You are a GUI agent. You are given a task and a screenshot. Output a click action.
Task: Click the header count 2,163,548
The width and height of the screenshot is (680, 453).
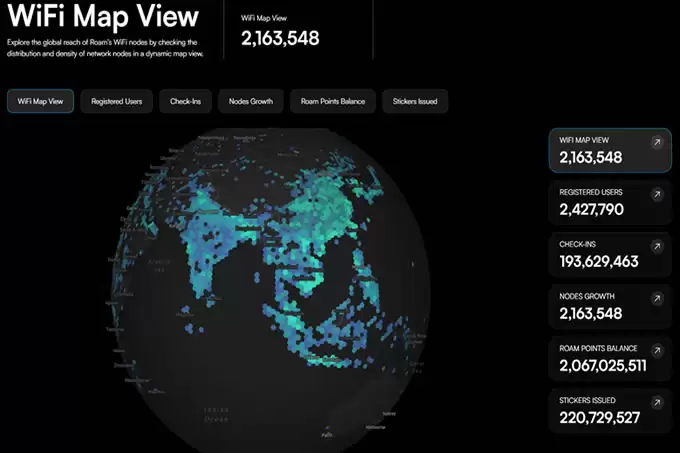pyautogui.click(x=280, y=39)
